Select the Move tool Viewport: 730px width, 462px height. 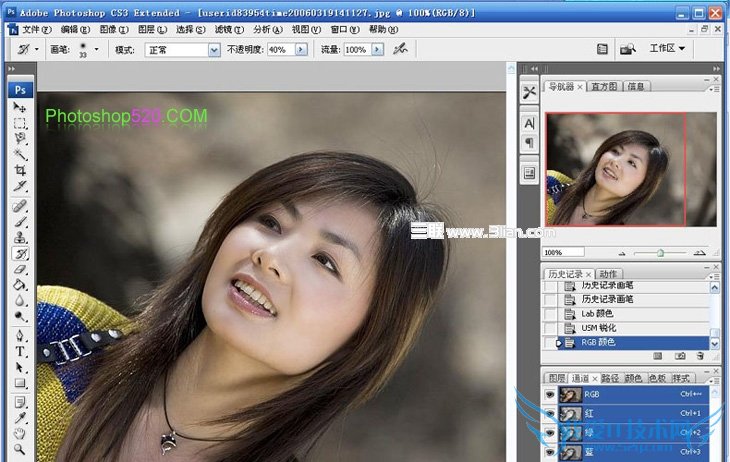[20, 108]
